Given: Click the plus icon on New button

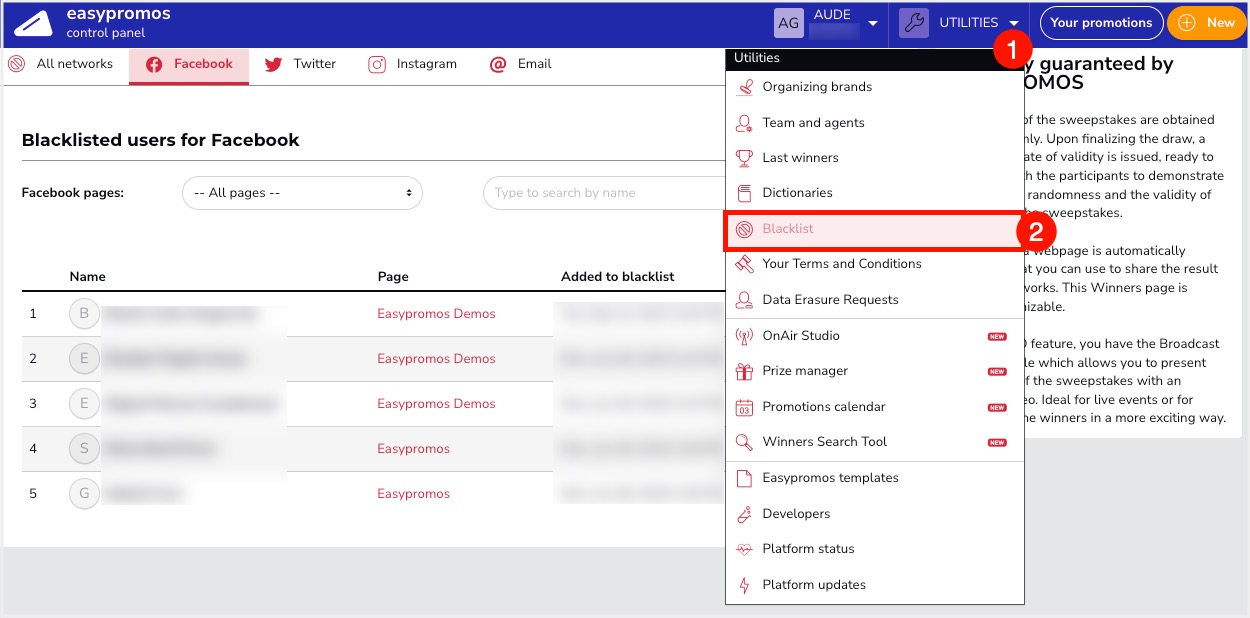Looking at the screenshot, I should (1187, 23).
